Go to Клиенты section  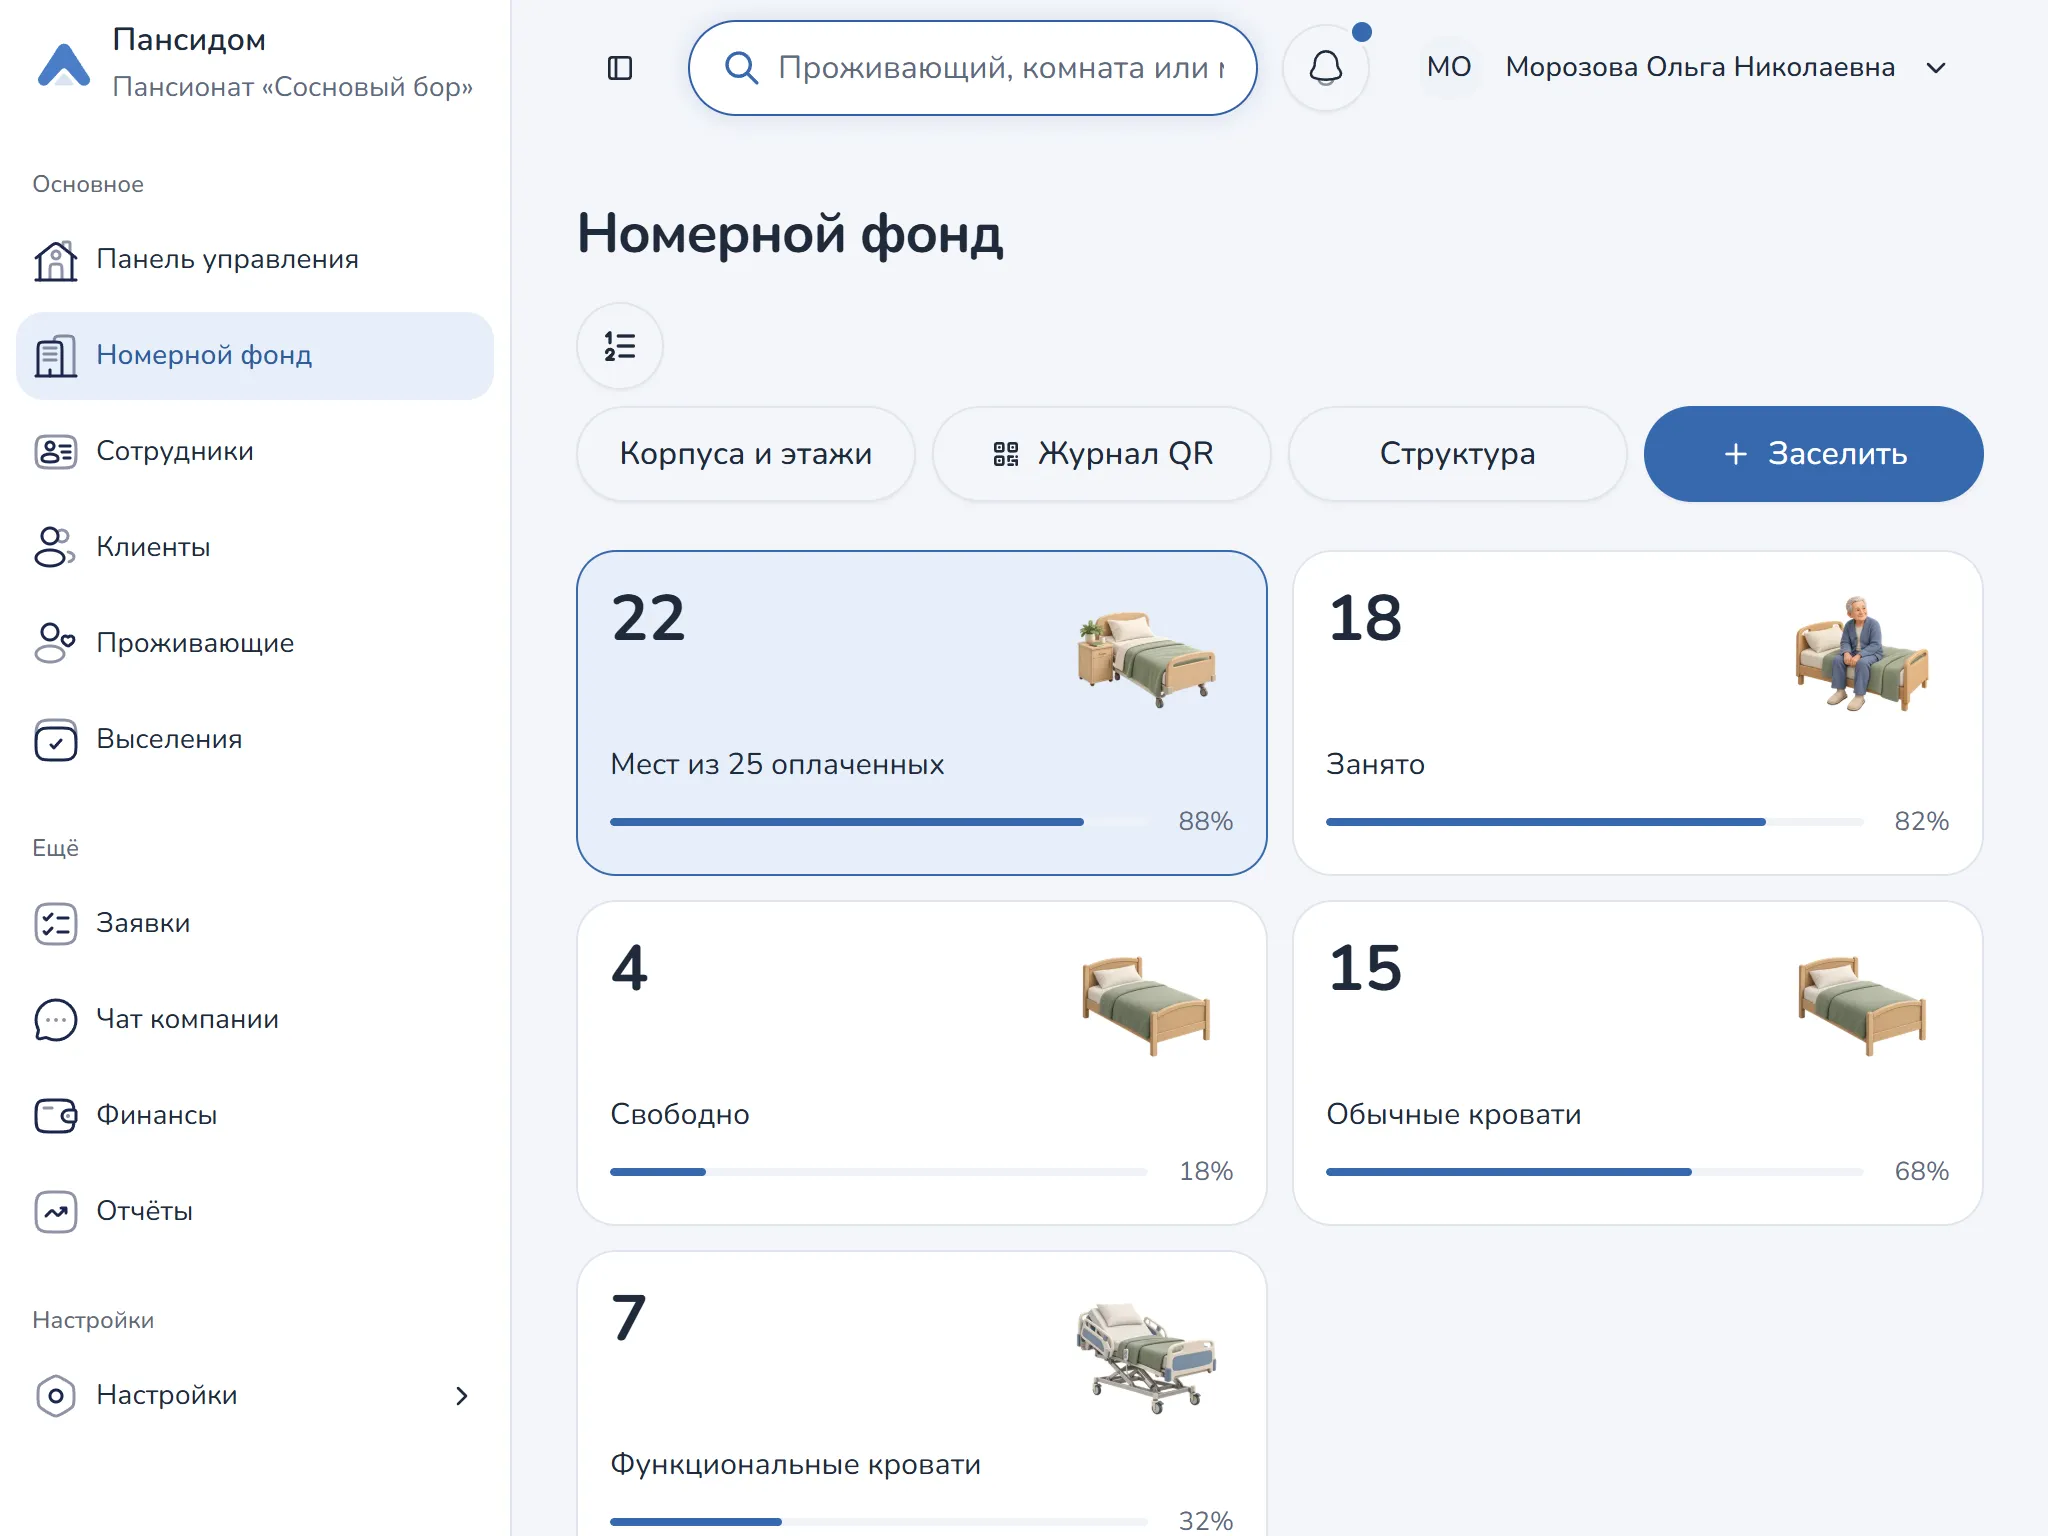tap(255, 548)
